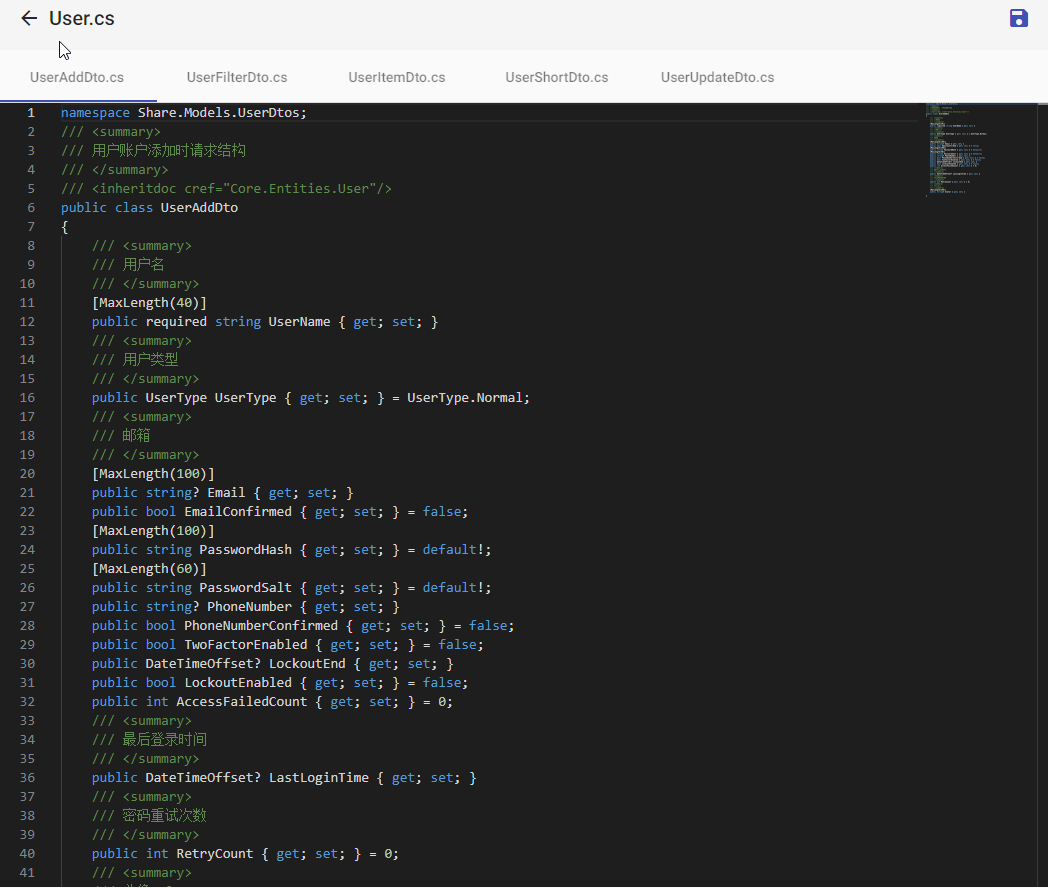Viewport: 1048px width, 888px height.
Task: Click the save disk icon
Action: click(1018, 18)
